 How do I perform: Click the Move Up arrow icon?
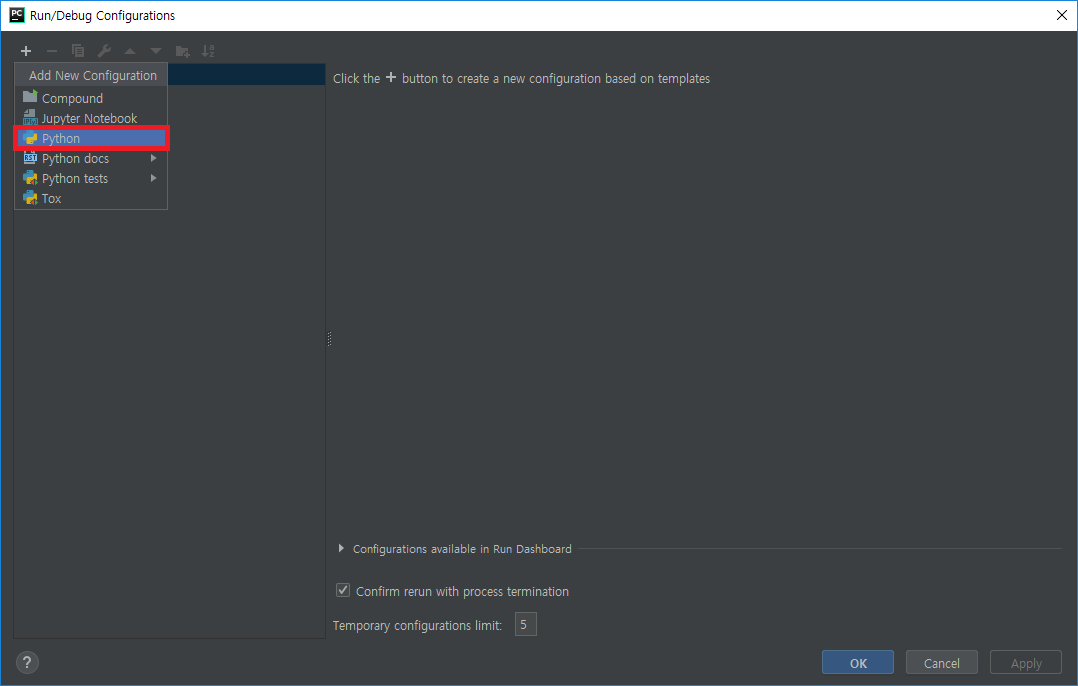tap(130, 51)
